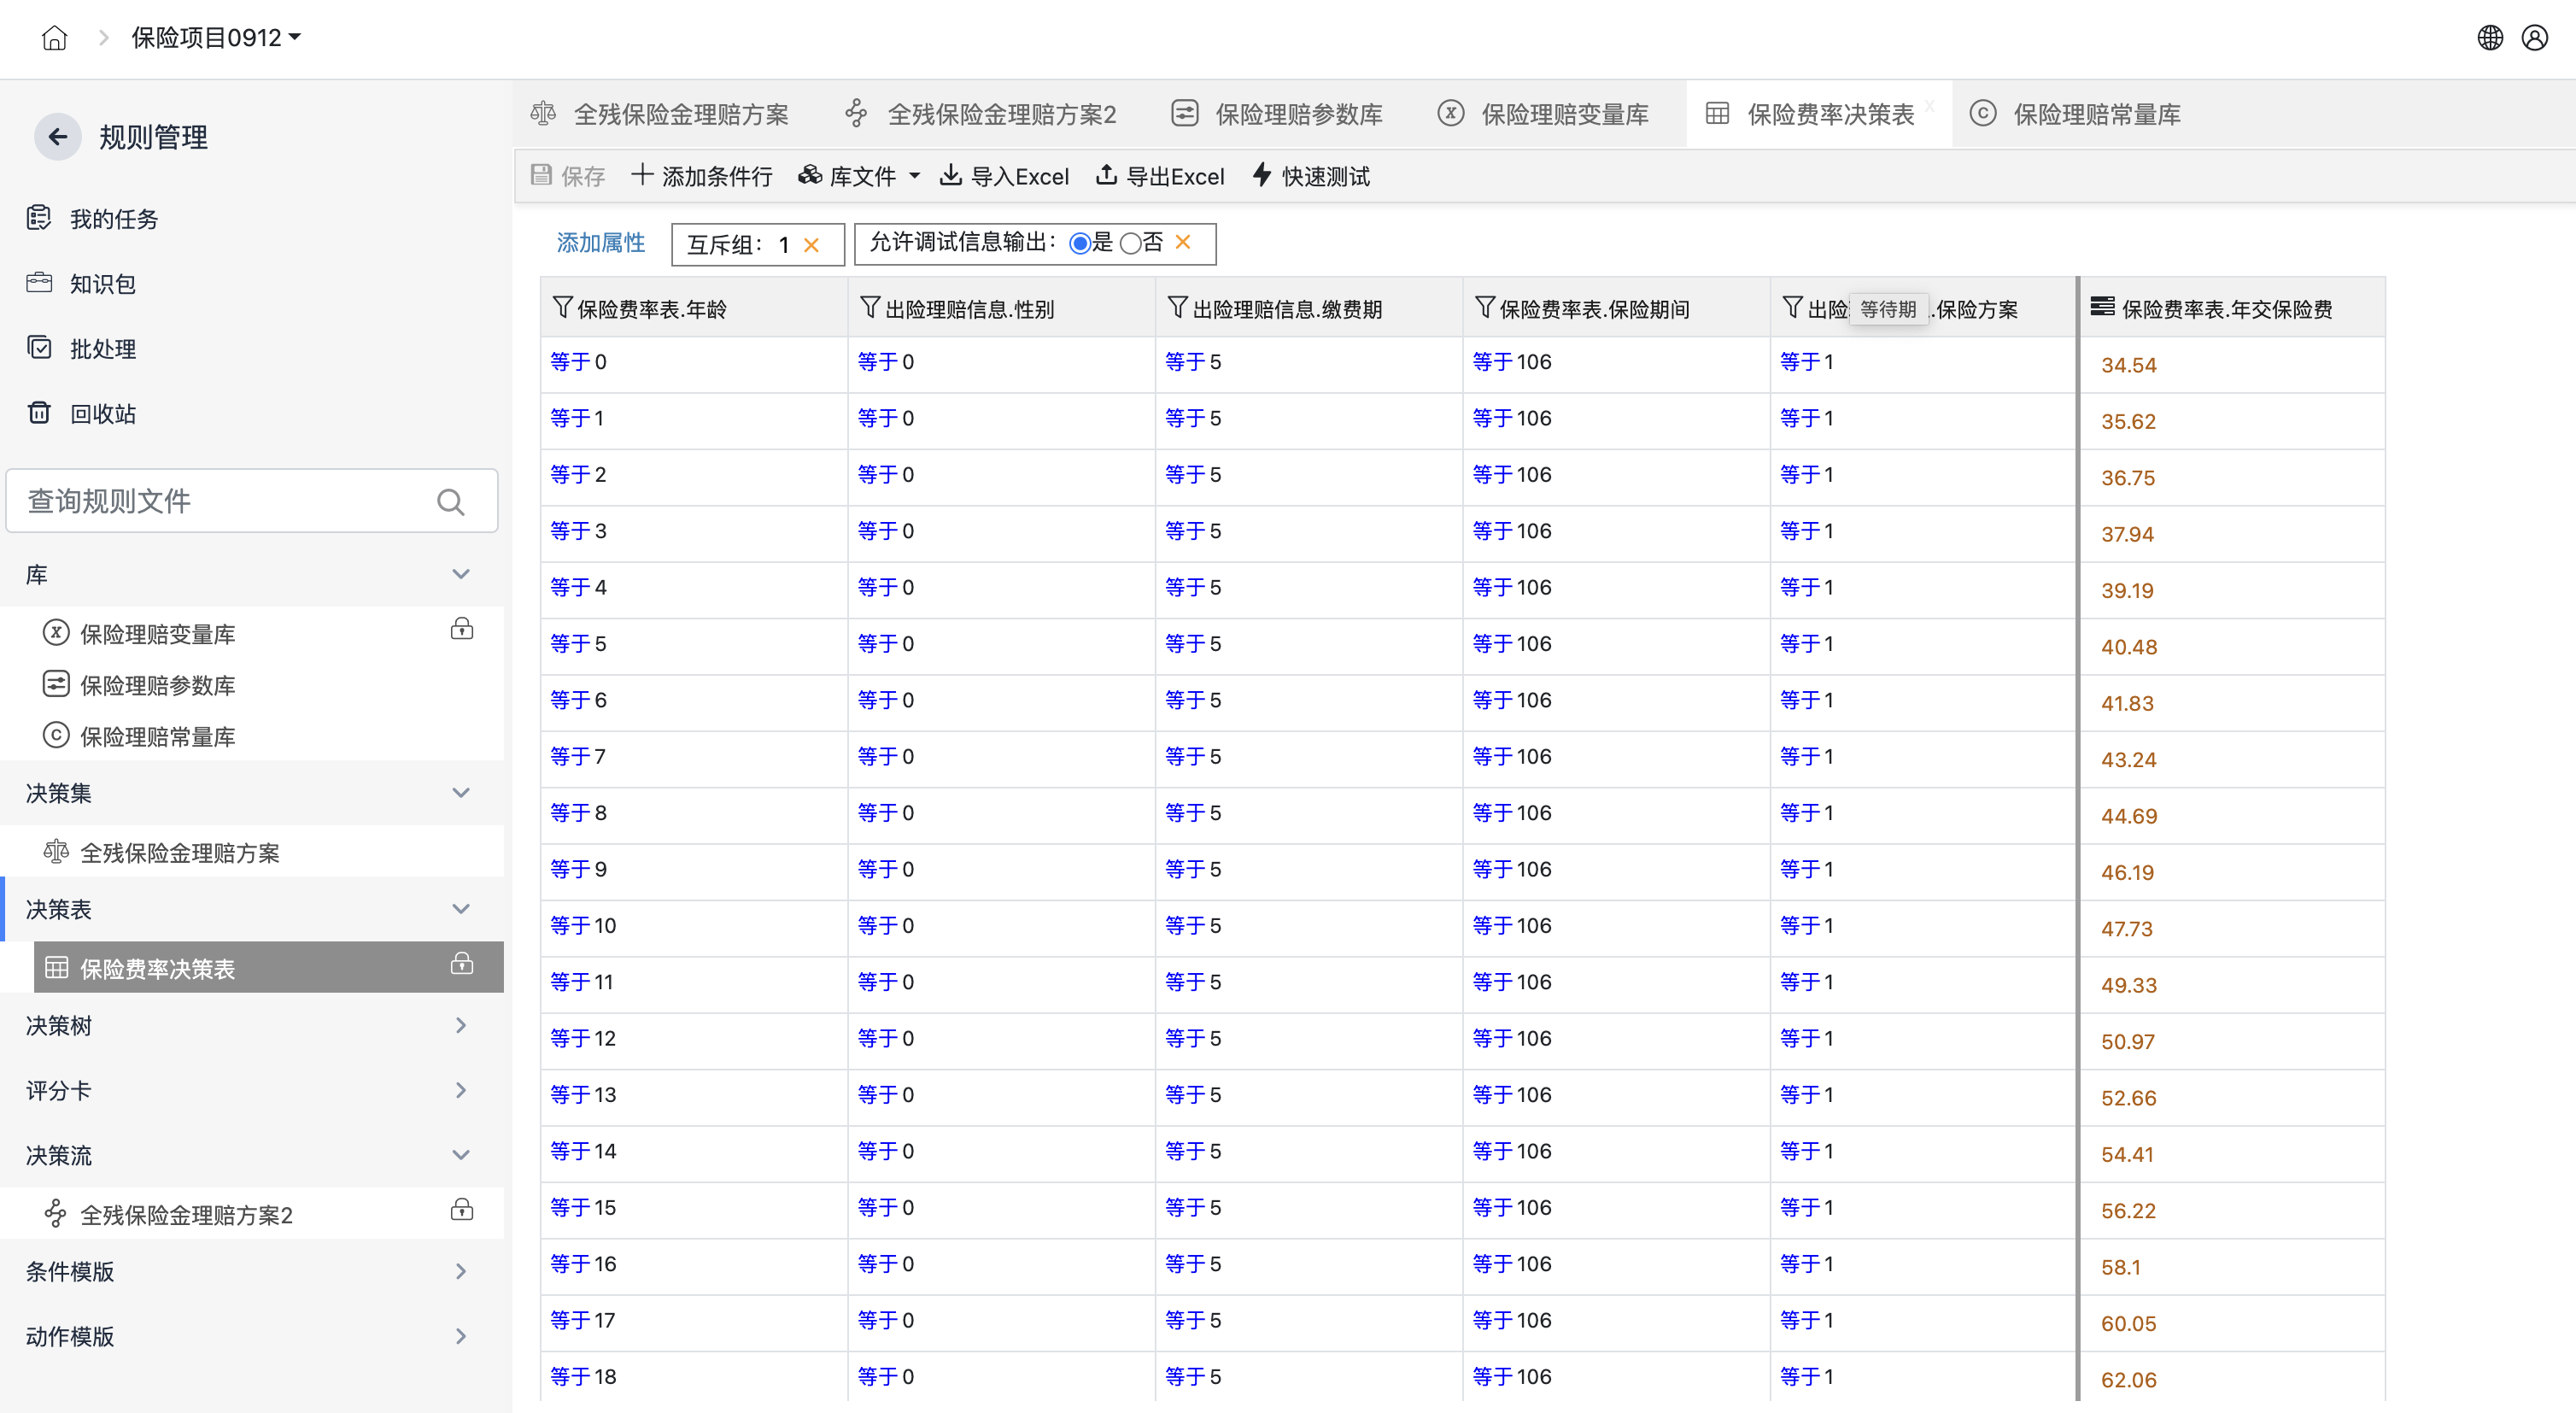Open the 保险项目0912 project dropdown
Image resolution: width=2576 pixels, height=1413 pixels.
click(x=216, y=38)
